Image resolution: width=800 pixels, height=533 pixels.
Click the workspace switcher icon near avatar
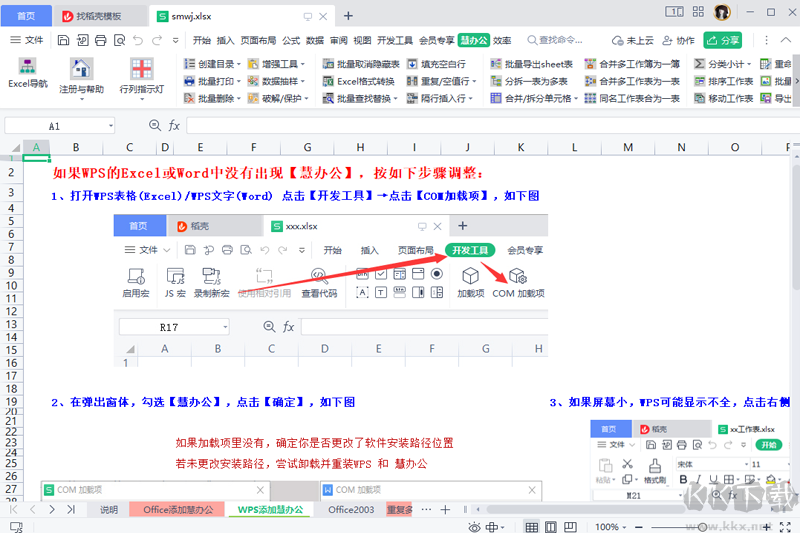coord(674,12)
